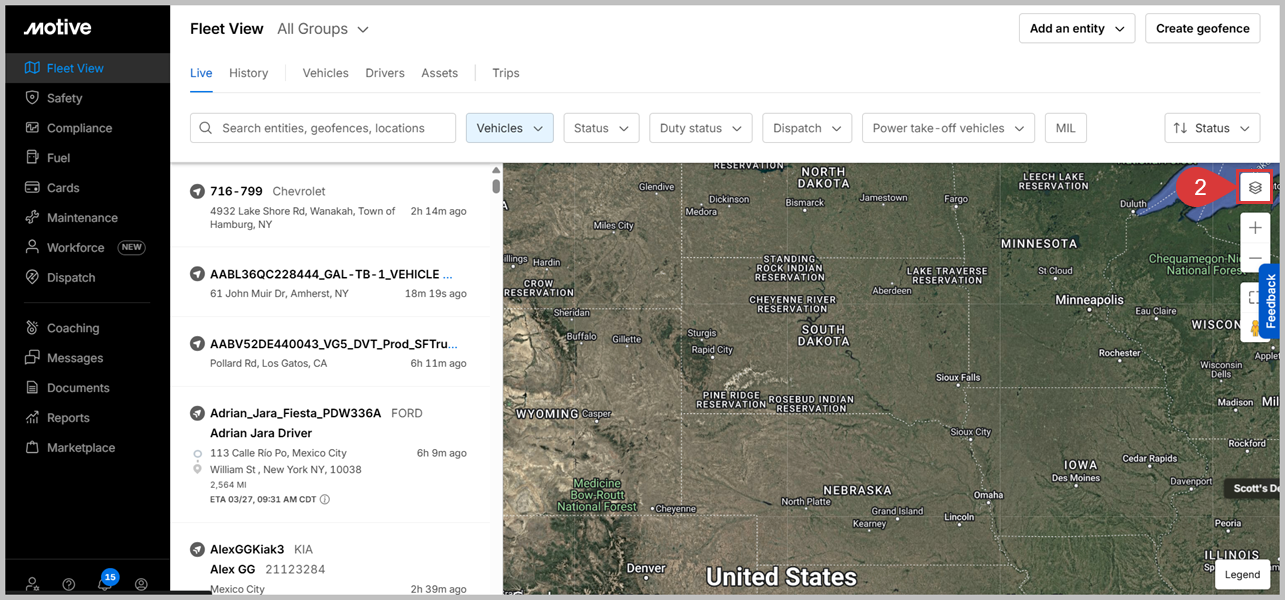Image resolution: width=1285 pixels, height=600 pixels.
Task: Open the Vehicles filter dropdown
Action: (510, 128)
